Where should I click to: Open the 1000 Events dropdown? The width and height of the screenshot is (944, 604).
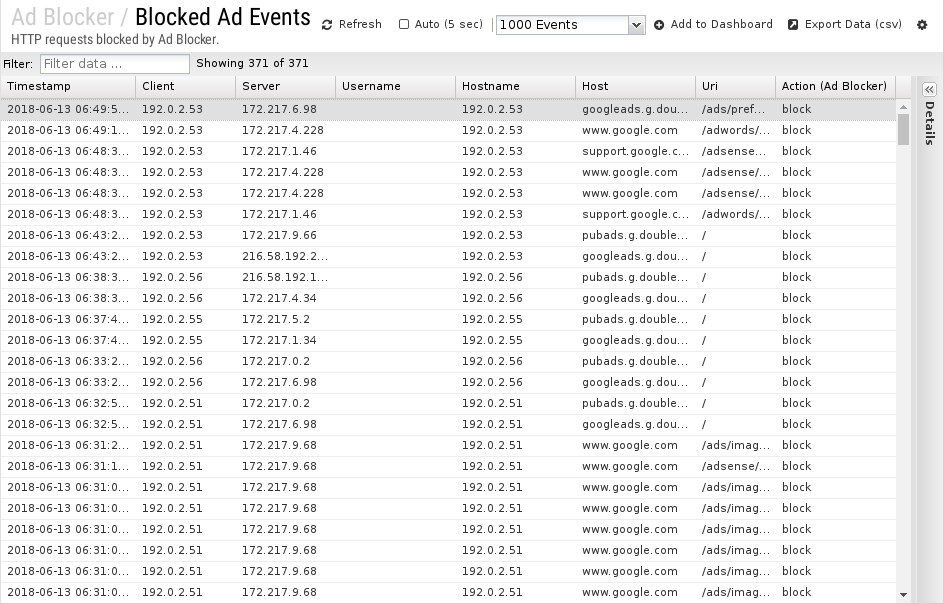tap(571, 25)
